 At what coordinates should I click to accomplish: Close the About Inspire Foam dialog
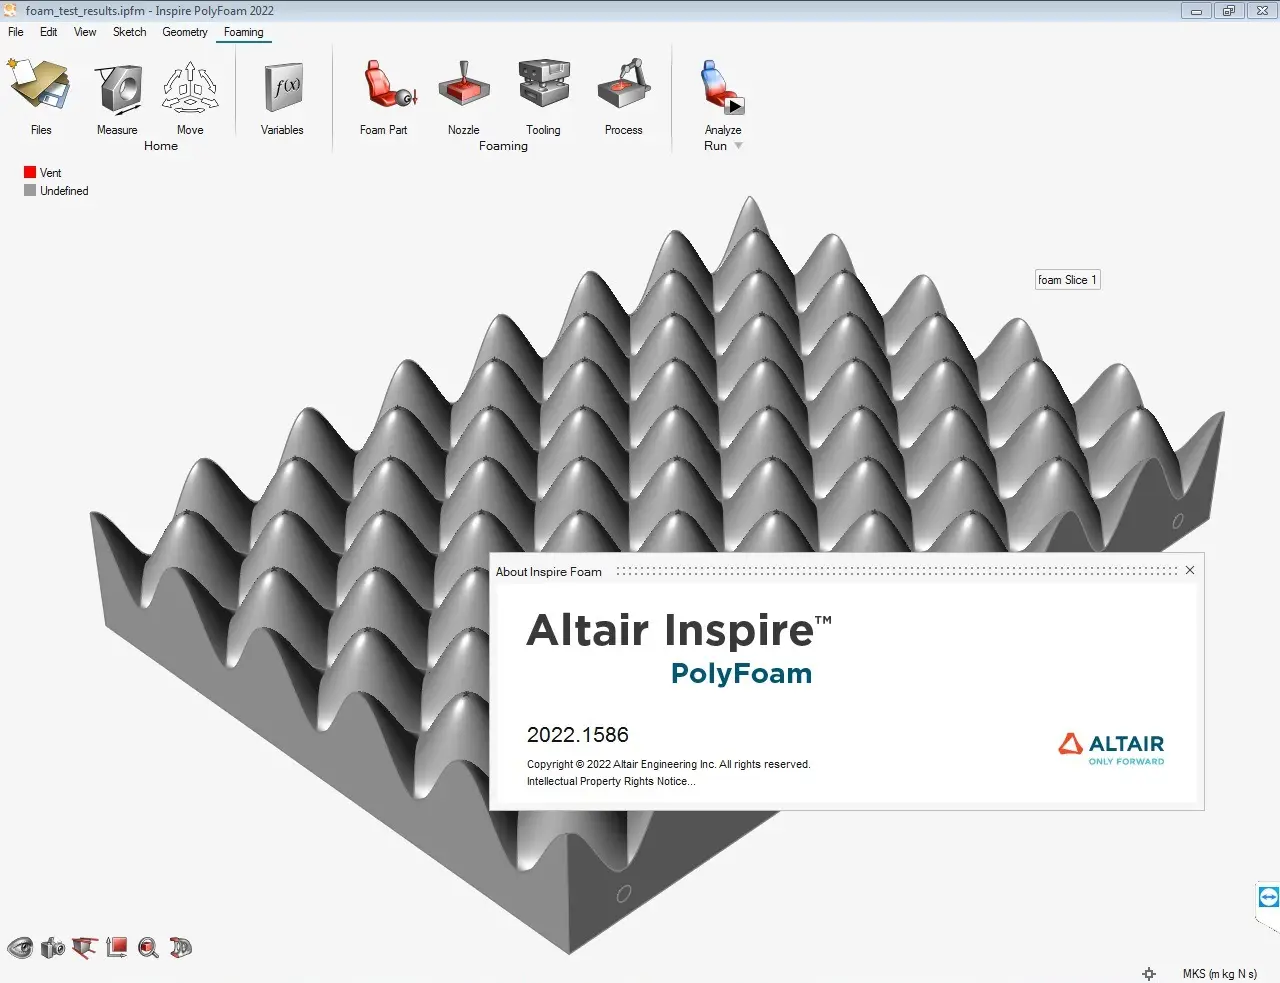[x=1190, y=570]
